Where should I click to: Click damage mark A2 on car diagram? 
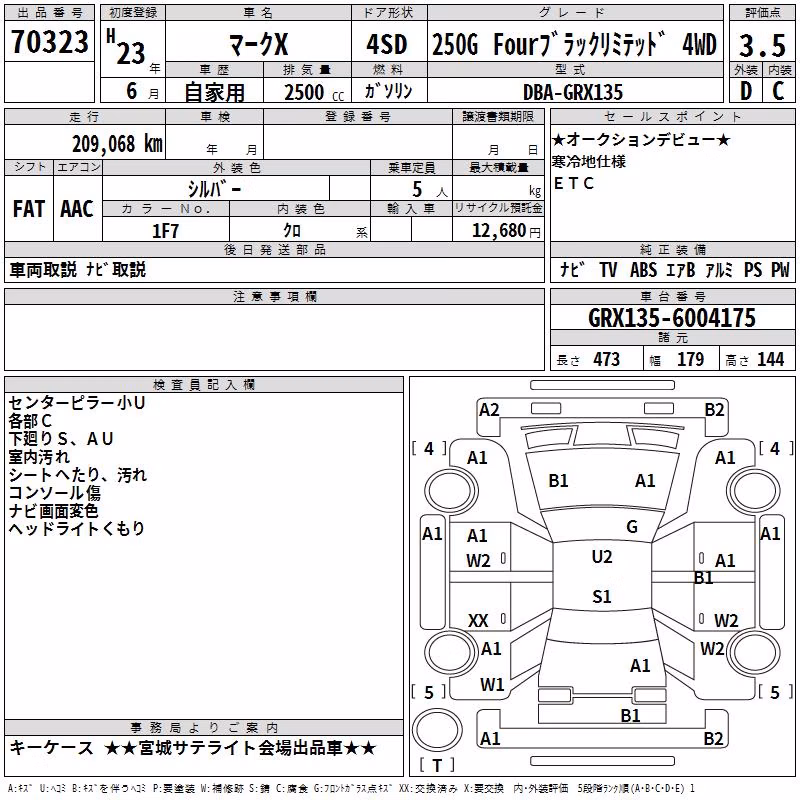pos(489,410)
